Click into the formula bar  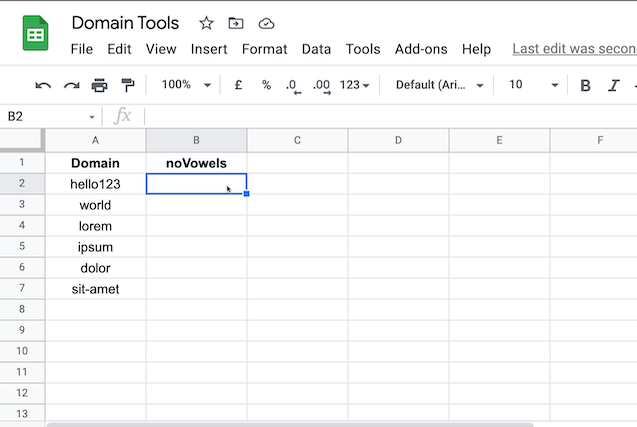(390, 117)
